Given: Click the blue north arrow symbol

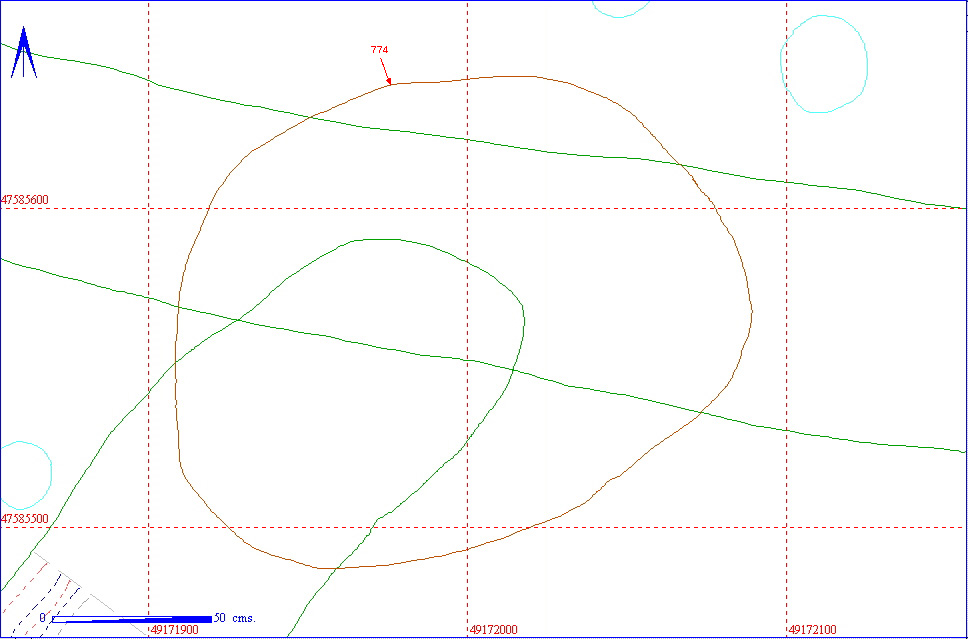Looking at the screenshot, I should (23, 52).
